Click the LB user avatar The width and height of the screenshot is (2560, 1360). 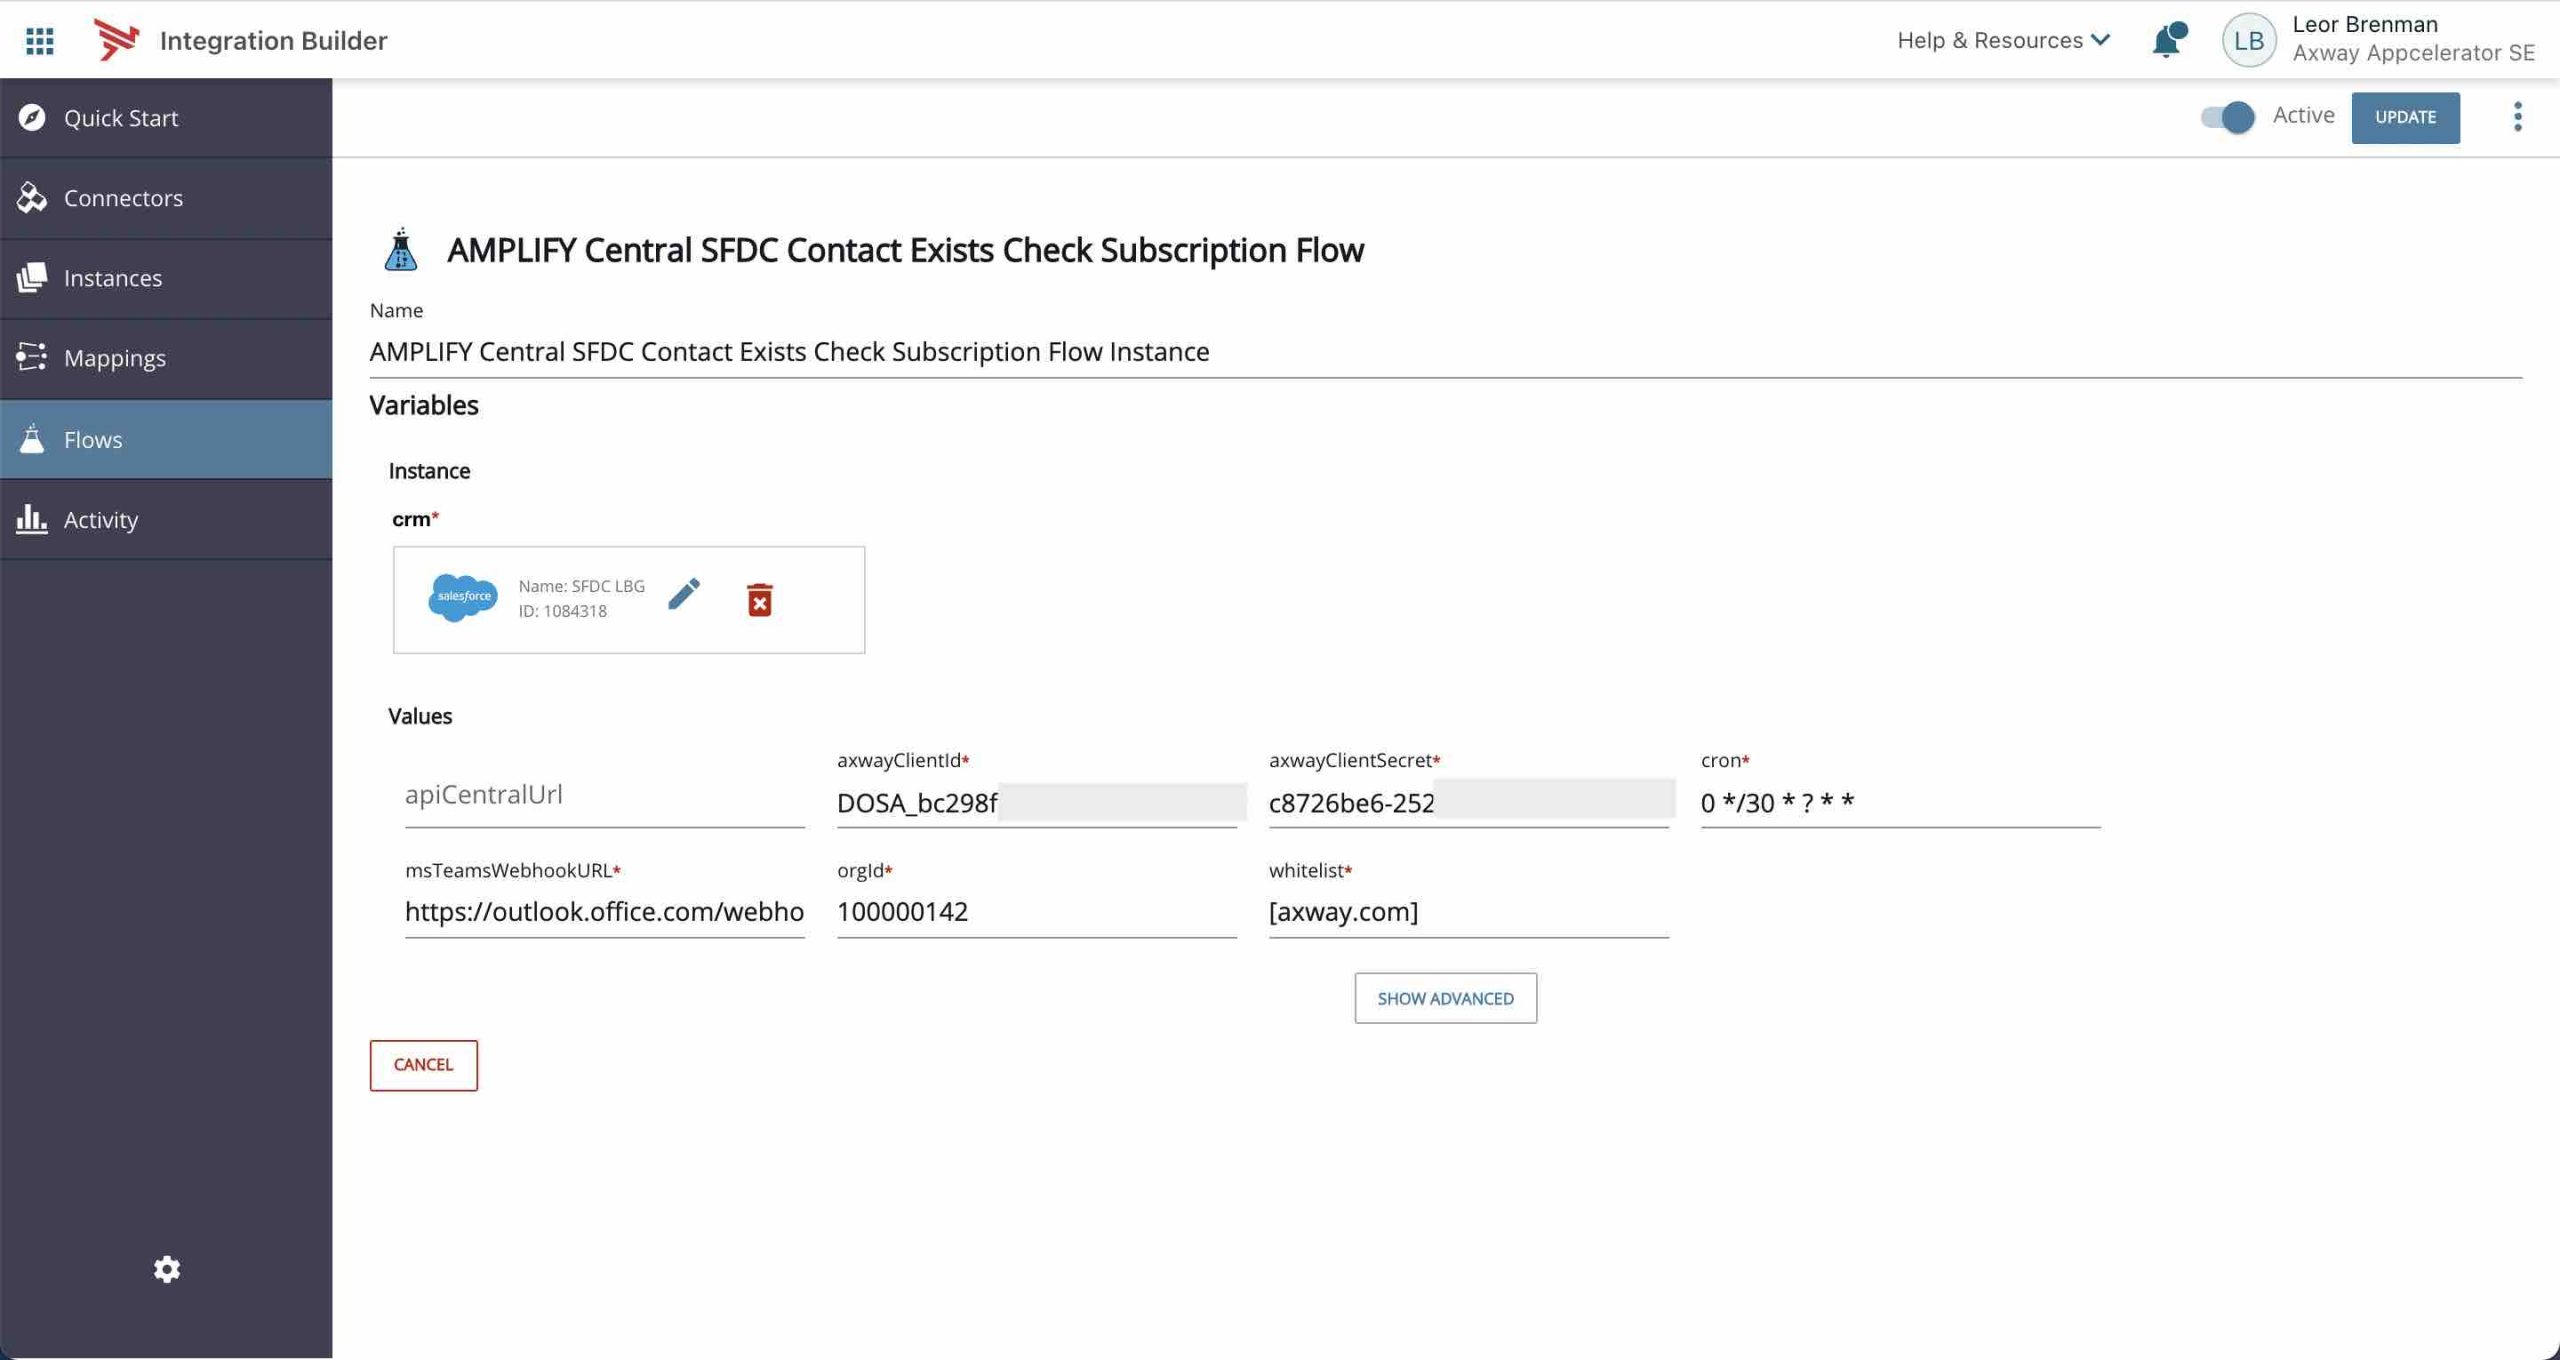[x=2248, y=40]
